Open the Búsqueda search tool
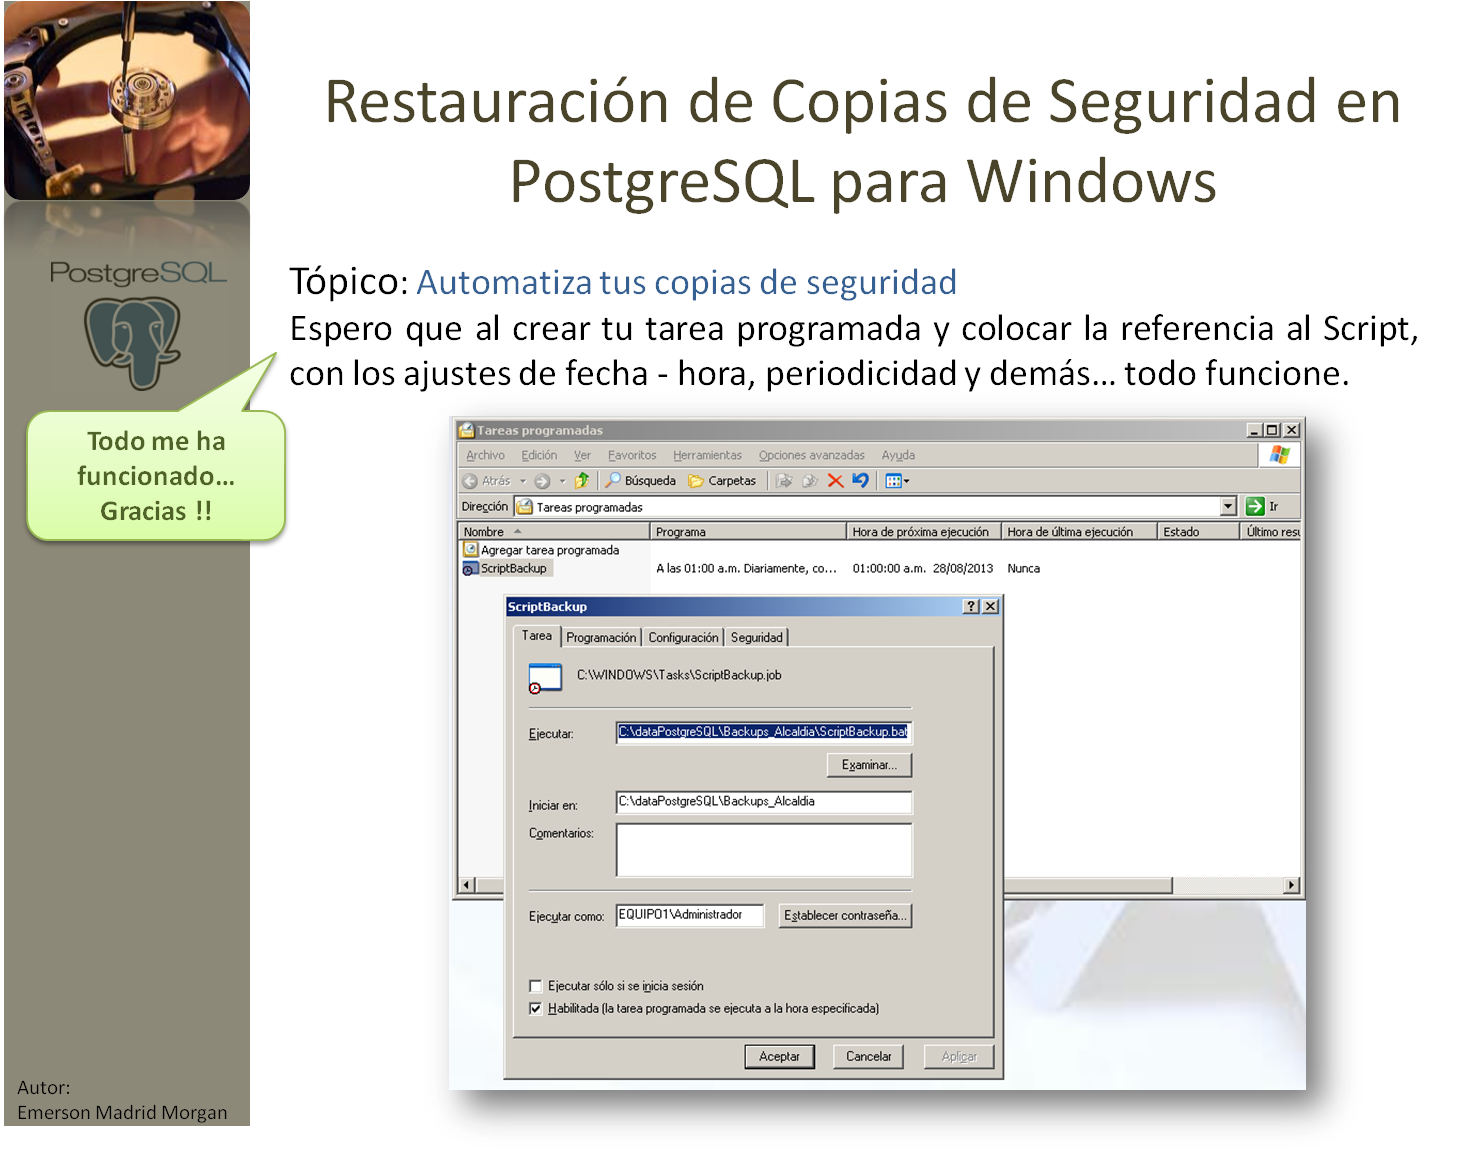 [641, 481]
